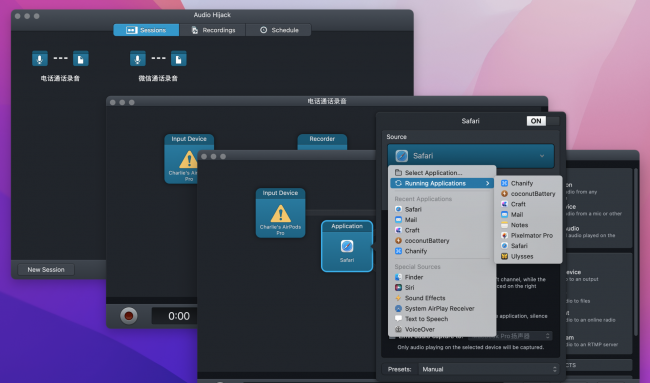Pick coconutBattery under Recent Applications
The image size is (650, 383).
click(x=442, y=240)
